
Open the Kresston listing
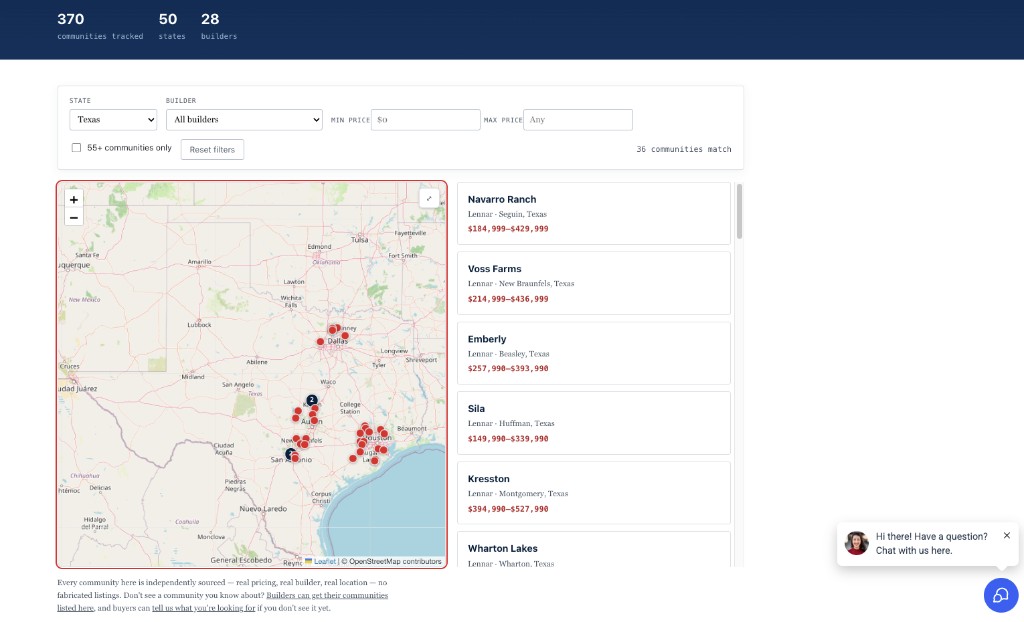(594, 493)
